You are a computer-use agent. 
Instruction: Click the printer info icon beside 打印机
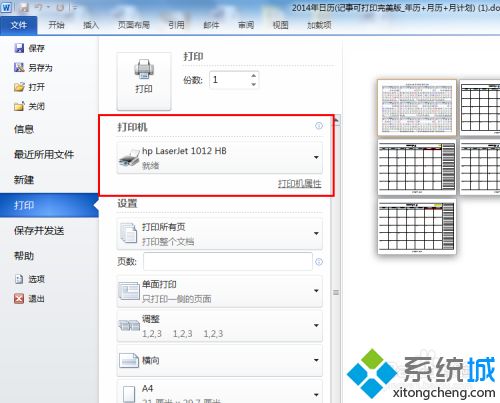(x=319, y=126)
